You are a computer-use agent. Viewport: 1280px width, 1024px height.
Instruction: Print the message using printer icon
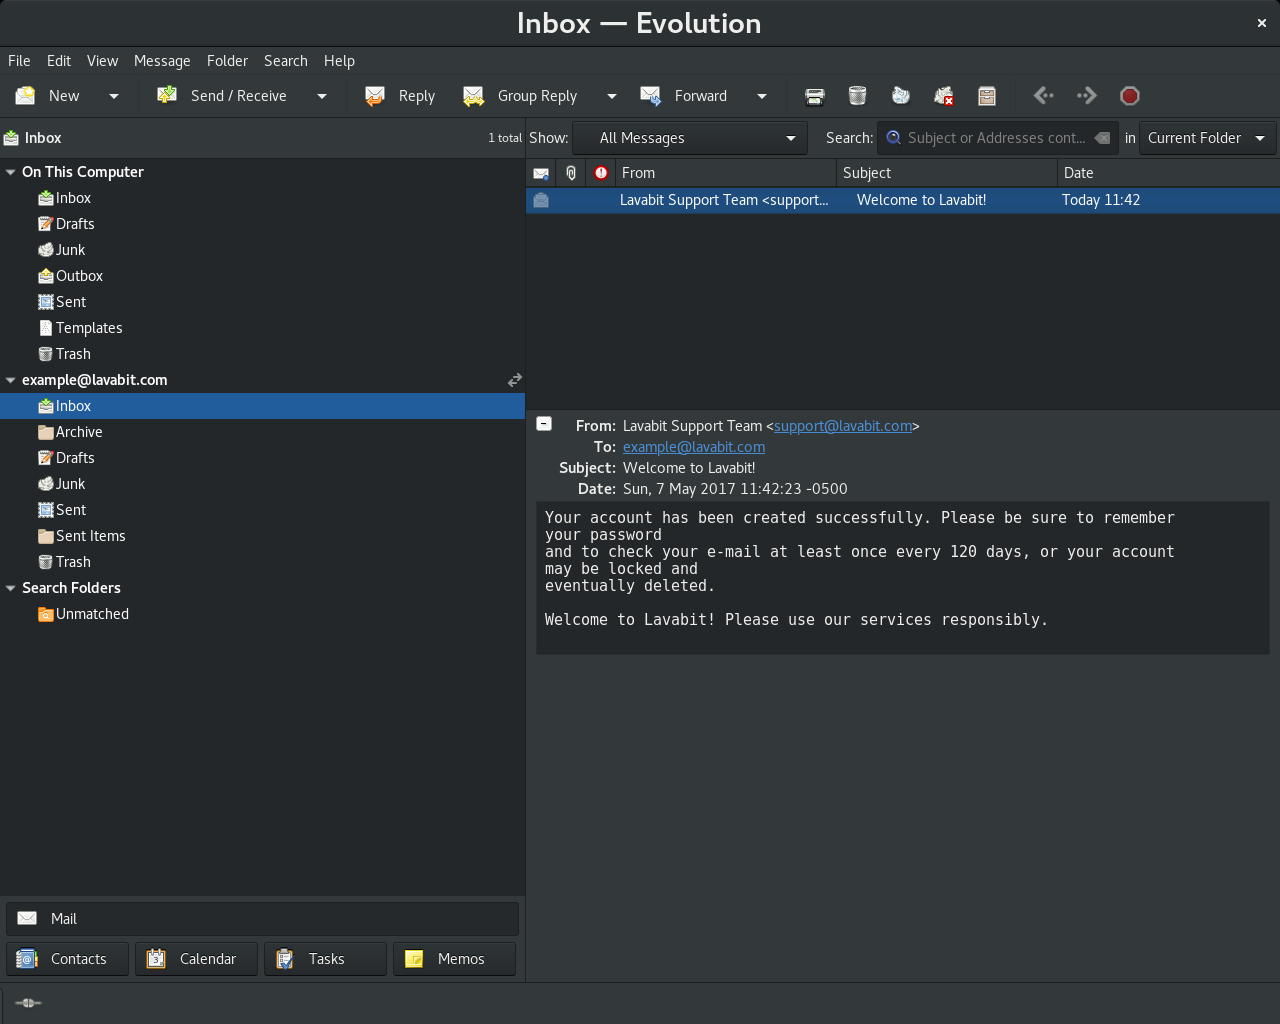click(815, 96)
